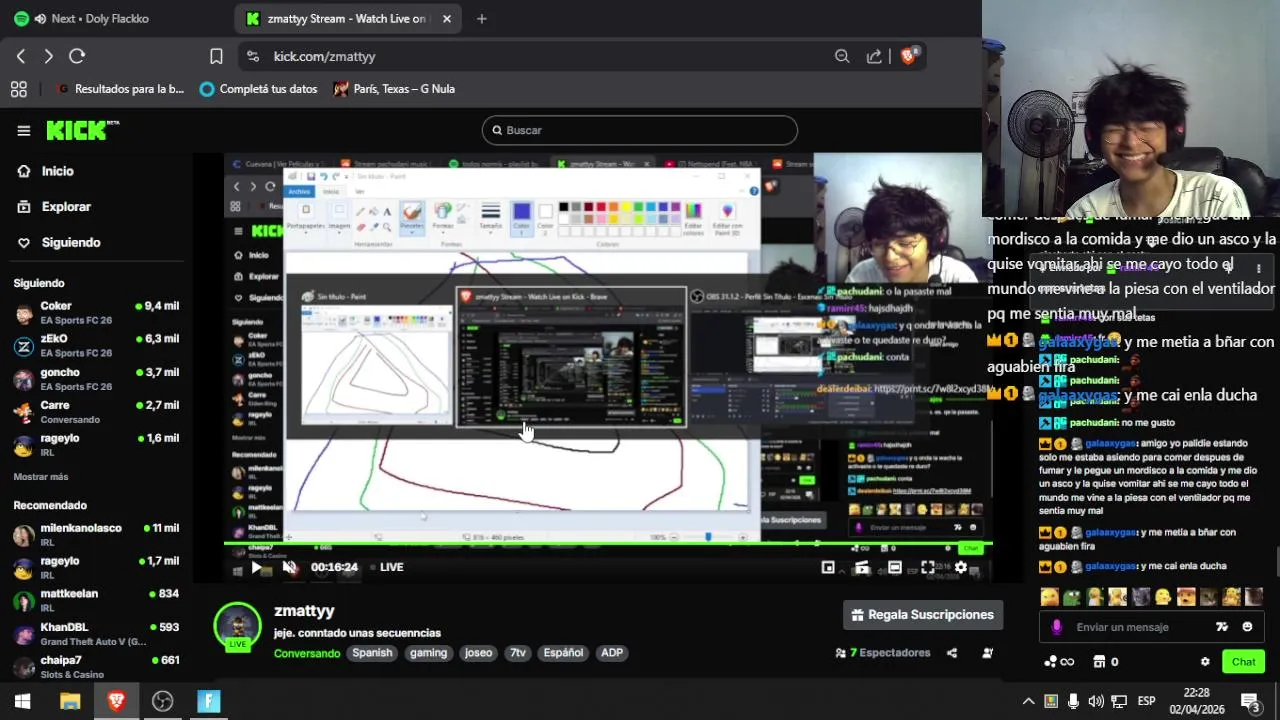The width and height of the screenshot is (1280, 720).
Task: Open player settings gear
Action: coord(961,567)
